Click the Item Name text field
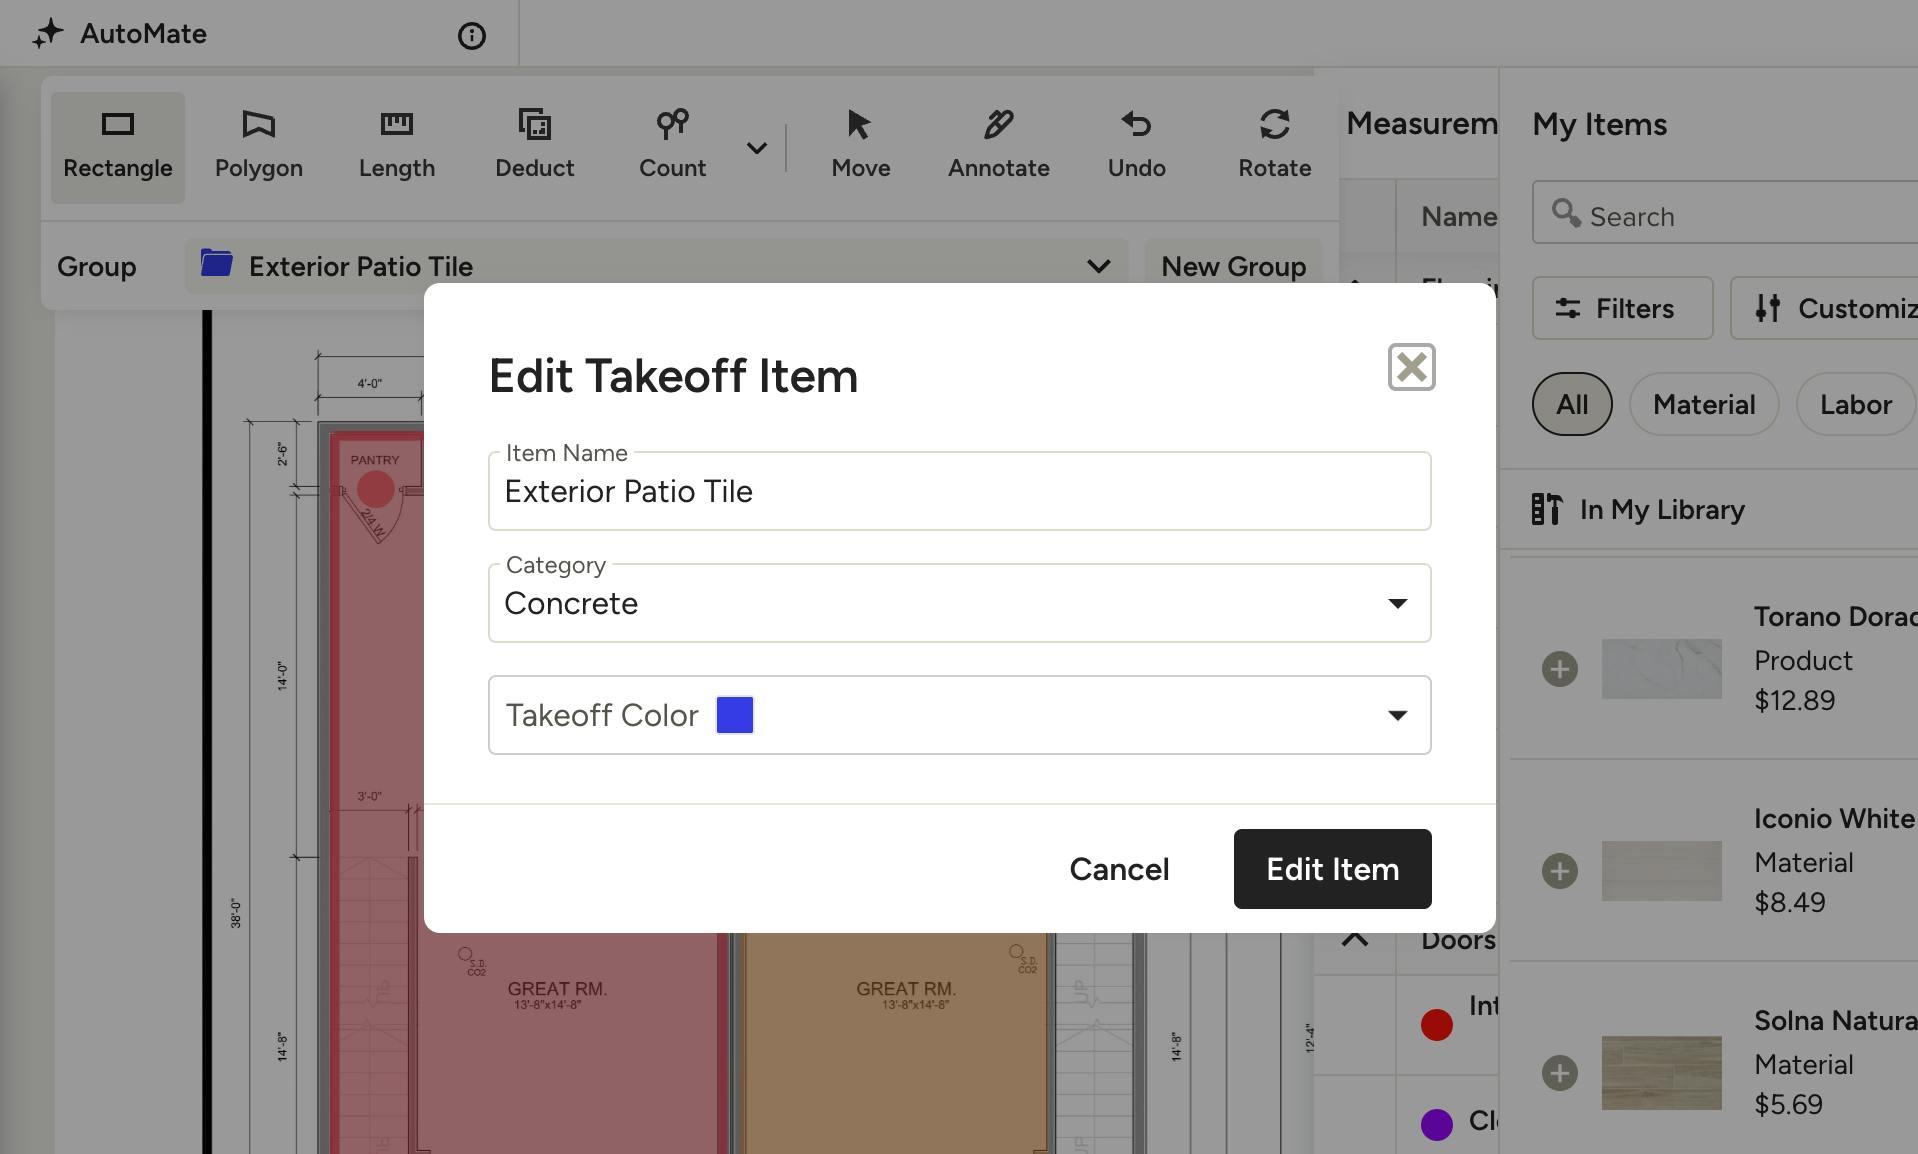Image resolution: width=1918 pixels, height=1154 pixels. point(960,491)
